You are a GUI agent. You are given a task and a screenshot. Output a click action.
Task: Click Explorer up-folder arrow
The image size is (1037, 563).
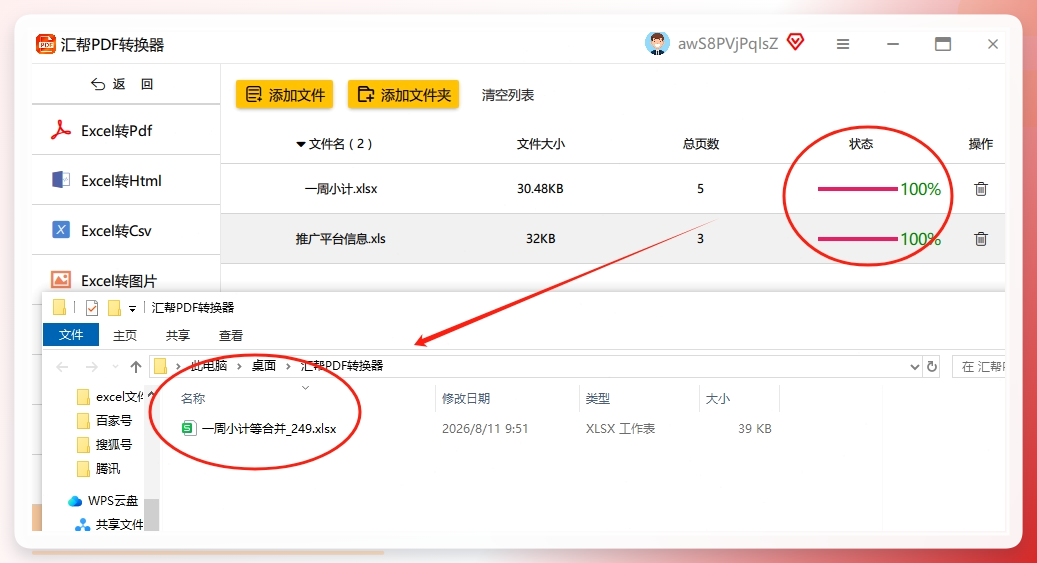(x=136, y=367)
